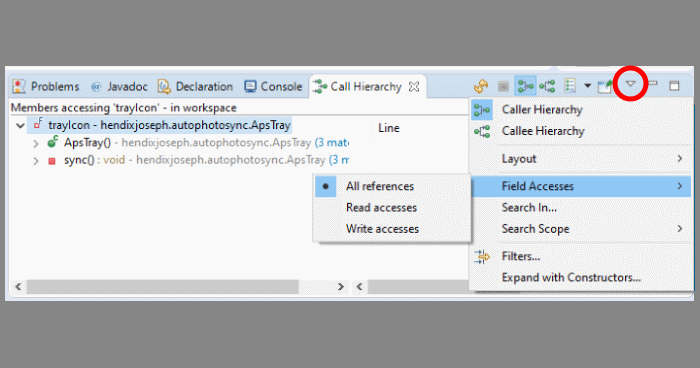This screenshot has height=368, width=700.
Task: Minimize the Call Hierarchy view panel
Action: point(653,84)
